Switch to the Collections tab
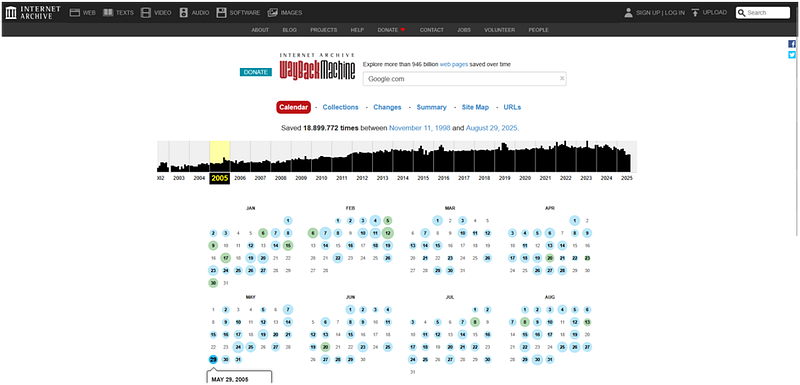The height and width of the screenshot is (385, 800). [x=340, y=107]
